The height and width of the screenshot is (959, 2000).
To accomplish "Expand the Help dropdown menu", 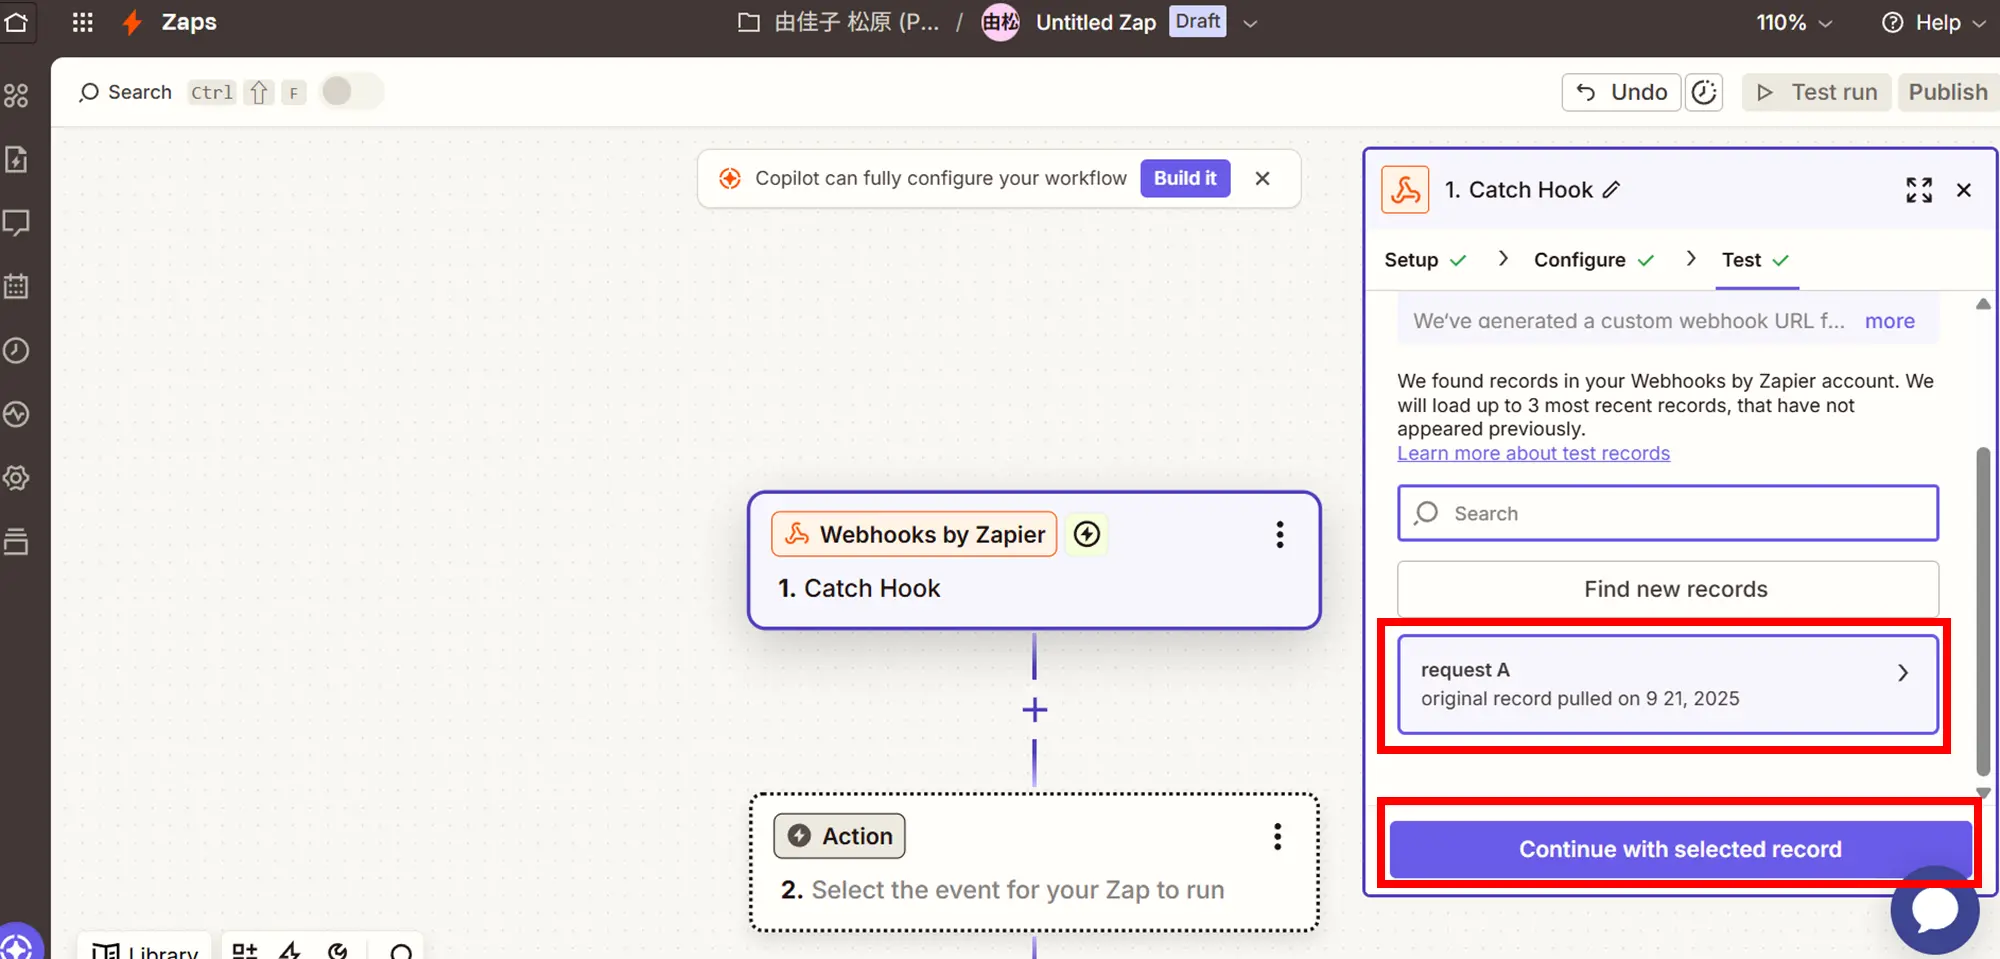I will click(1933, 22).
